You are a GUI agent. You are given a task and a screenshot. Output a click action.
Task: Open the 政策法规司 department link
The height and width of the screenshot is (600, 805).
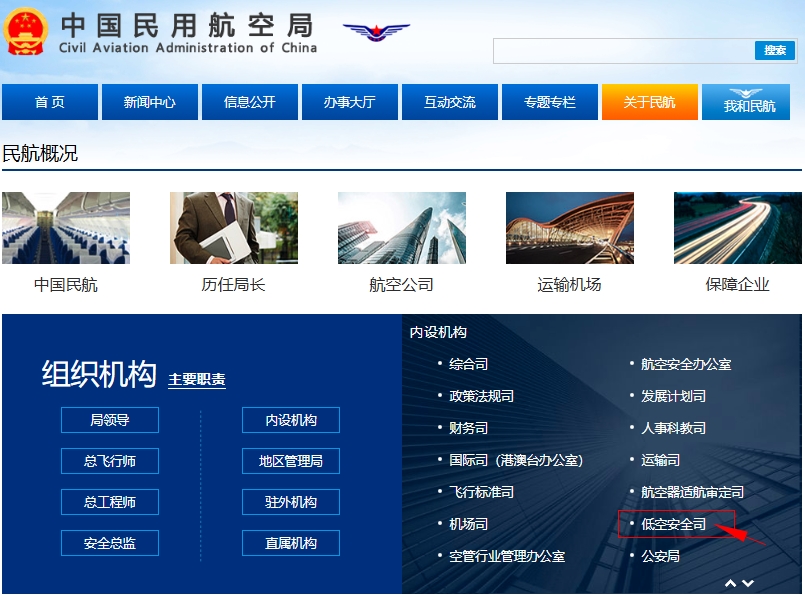(x=482, y=396)
